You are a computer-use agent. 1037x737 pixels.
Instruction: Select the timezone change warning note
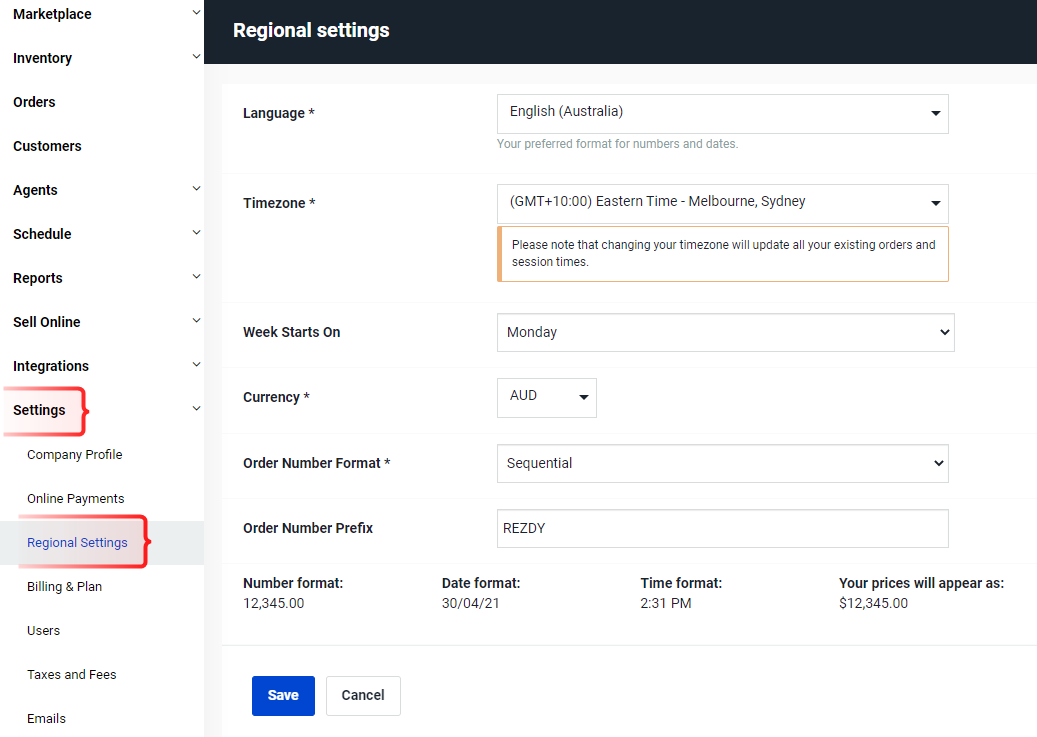click(723, 254)
